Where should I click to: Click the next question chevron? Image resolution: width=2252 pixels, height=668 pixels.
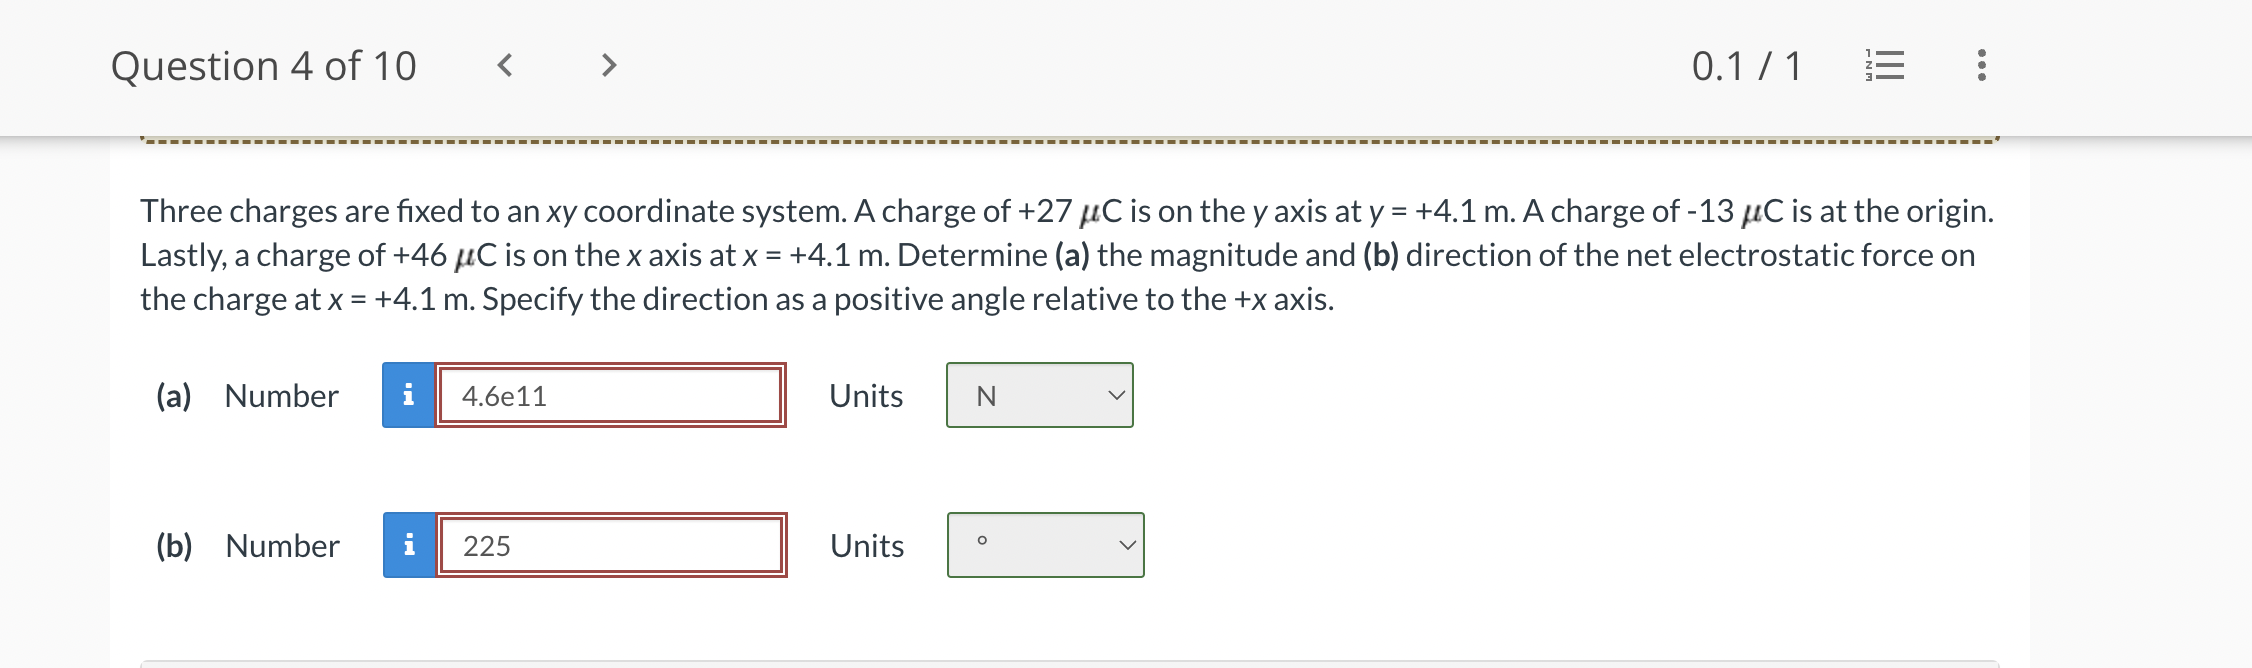pyautogui.click(x=608, y=66)
